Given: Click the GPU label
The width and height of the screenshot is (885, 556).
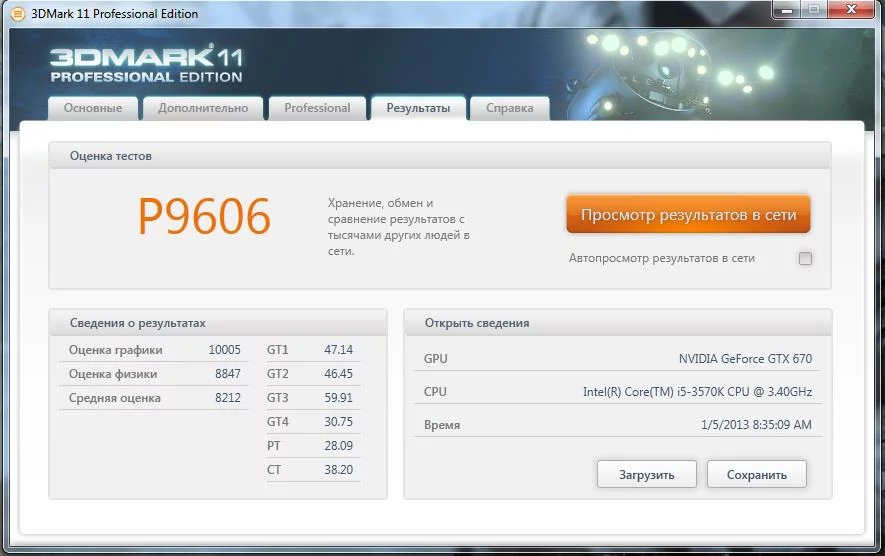Looking at the screenshot, I should (436, 358).
